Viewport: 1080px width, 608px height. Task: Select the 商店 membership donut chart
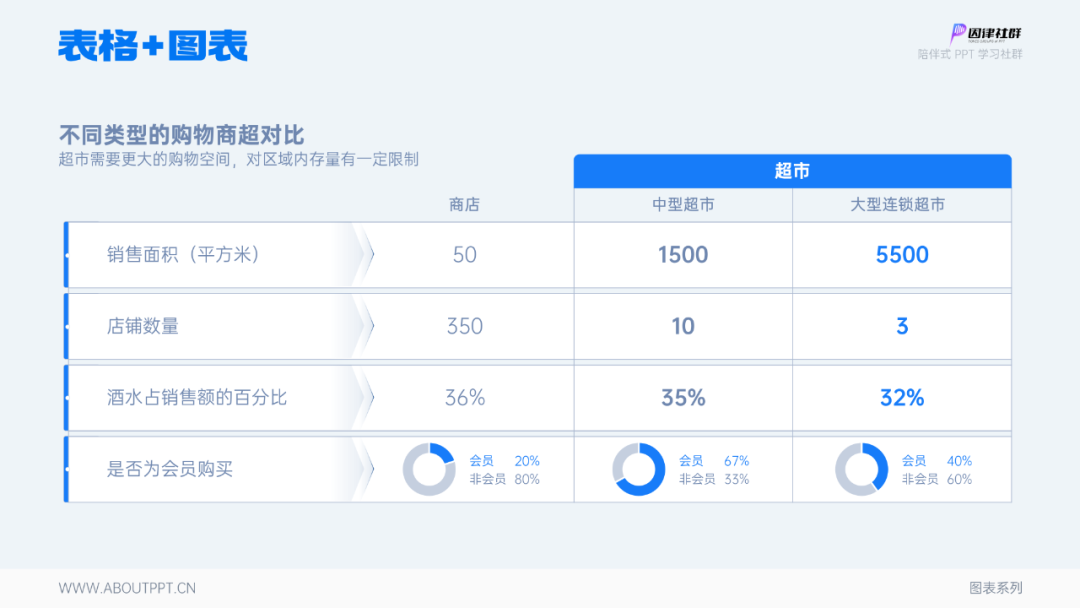(429, 470)
